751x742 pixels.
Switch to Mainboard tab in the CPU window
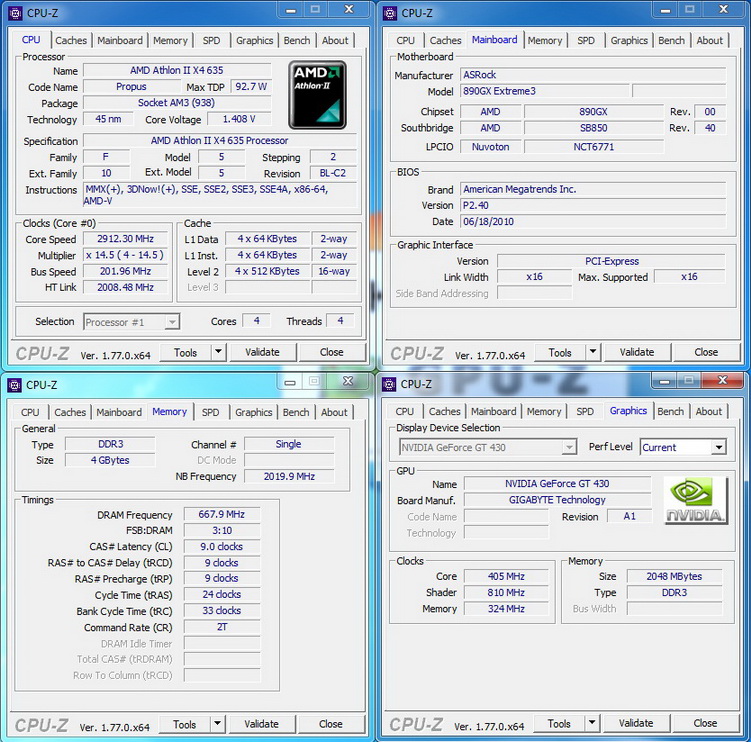coord(120,41)
